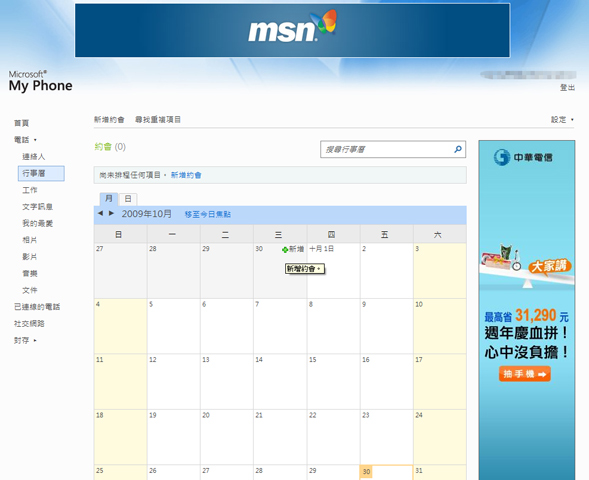Open 文件 in the sidebar
Viewport: 589px width, 480px height.
(x=30, y=290)
